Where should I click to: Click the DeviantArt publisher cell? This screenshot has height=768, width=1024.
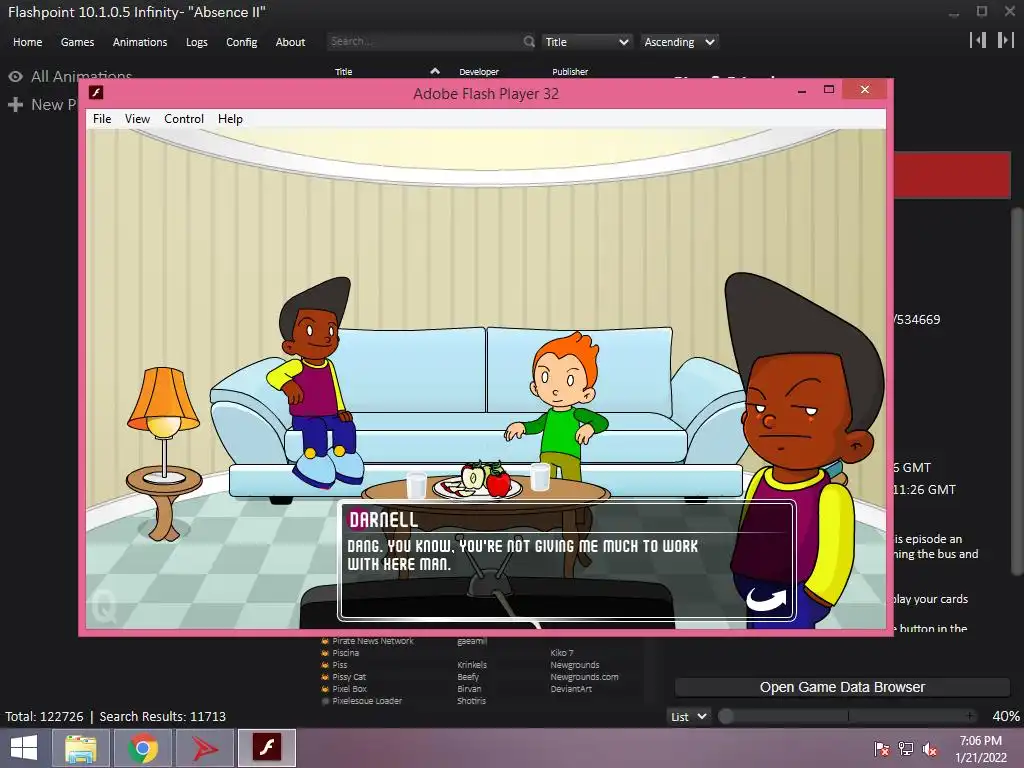571,689
